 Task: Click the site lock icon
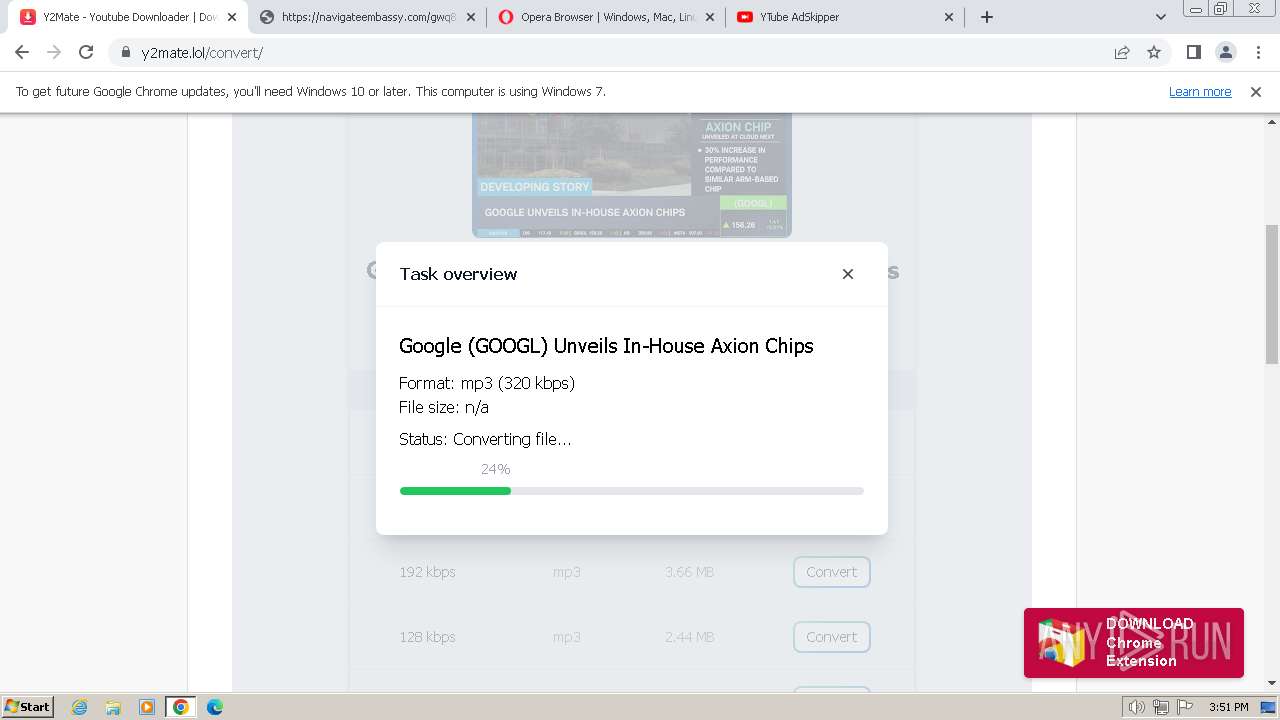click(126, 53)
